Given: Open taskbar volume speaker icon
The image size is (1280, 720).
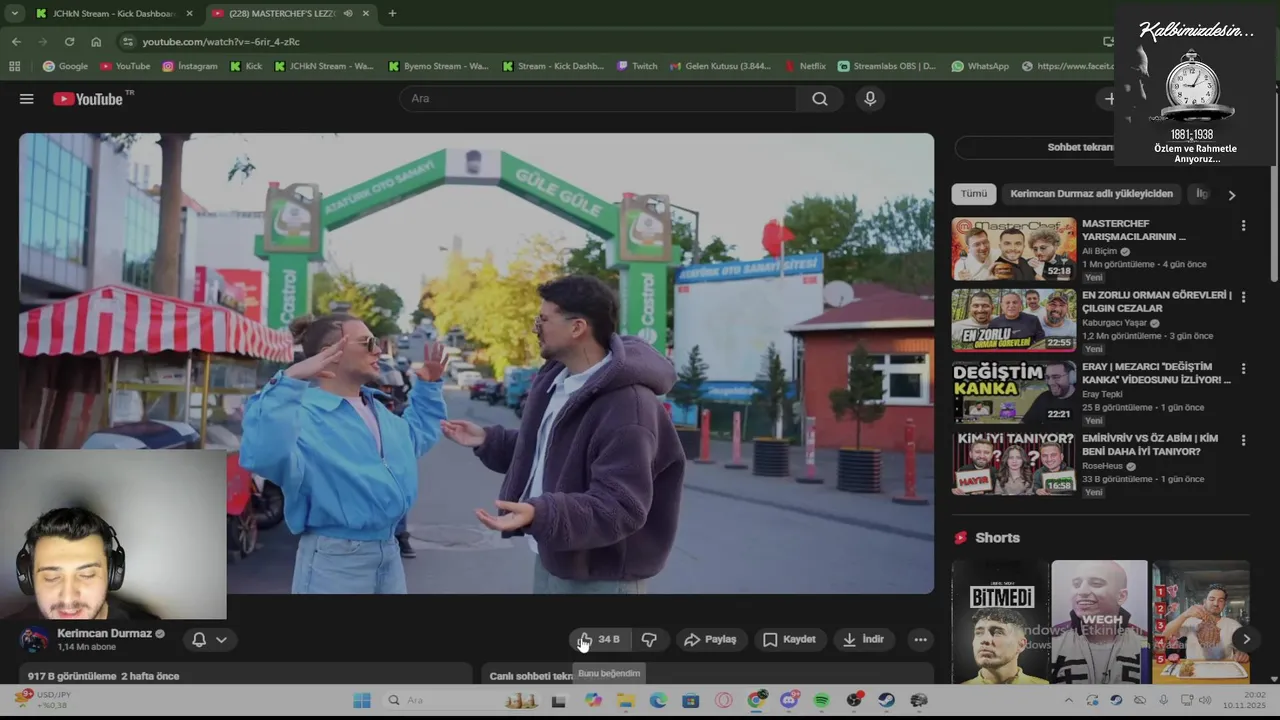Looking at the screenshot, I should (1205, 700).
